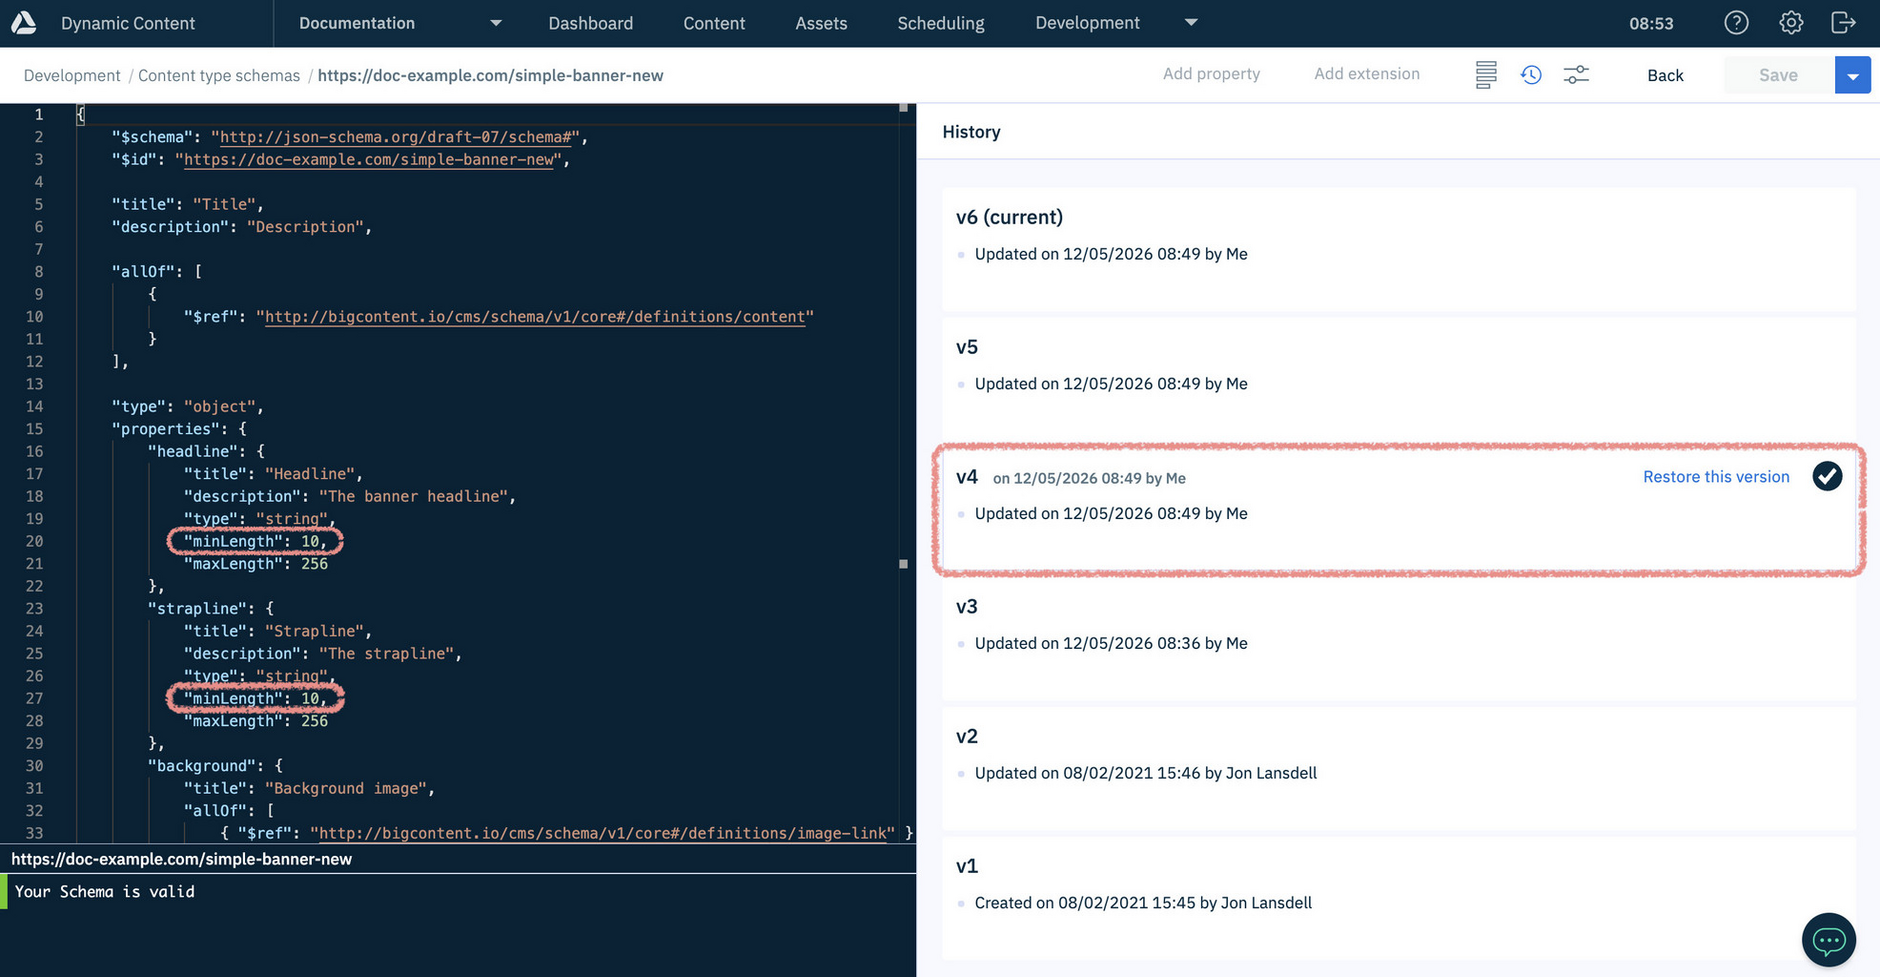Switch to the Assets tab

pyautogui.click(x=821, y=23)
